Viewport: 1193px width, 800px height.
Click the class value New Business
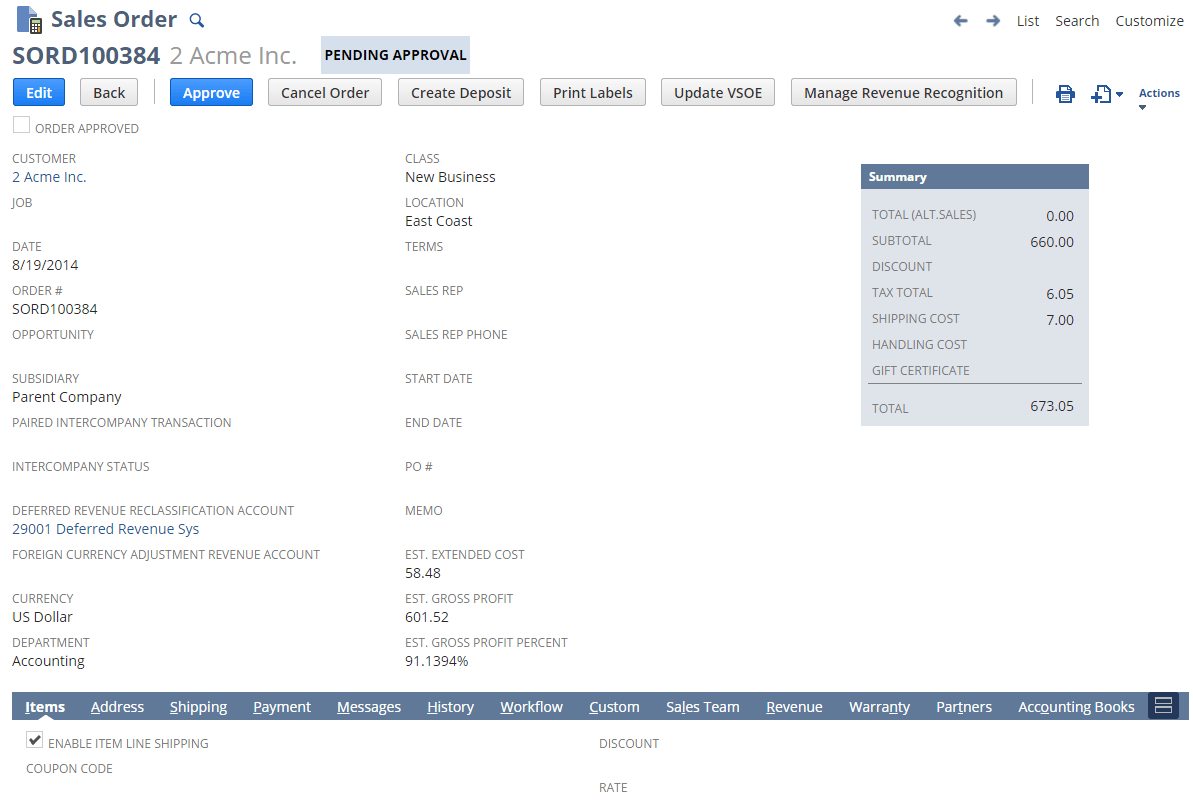[450, 177]
